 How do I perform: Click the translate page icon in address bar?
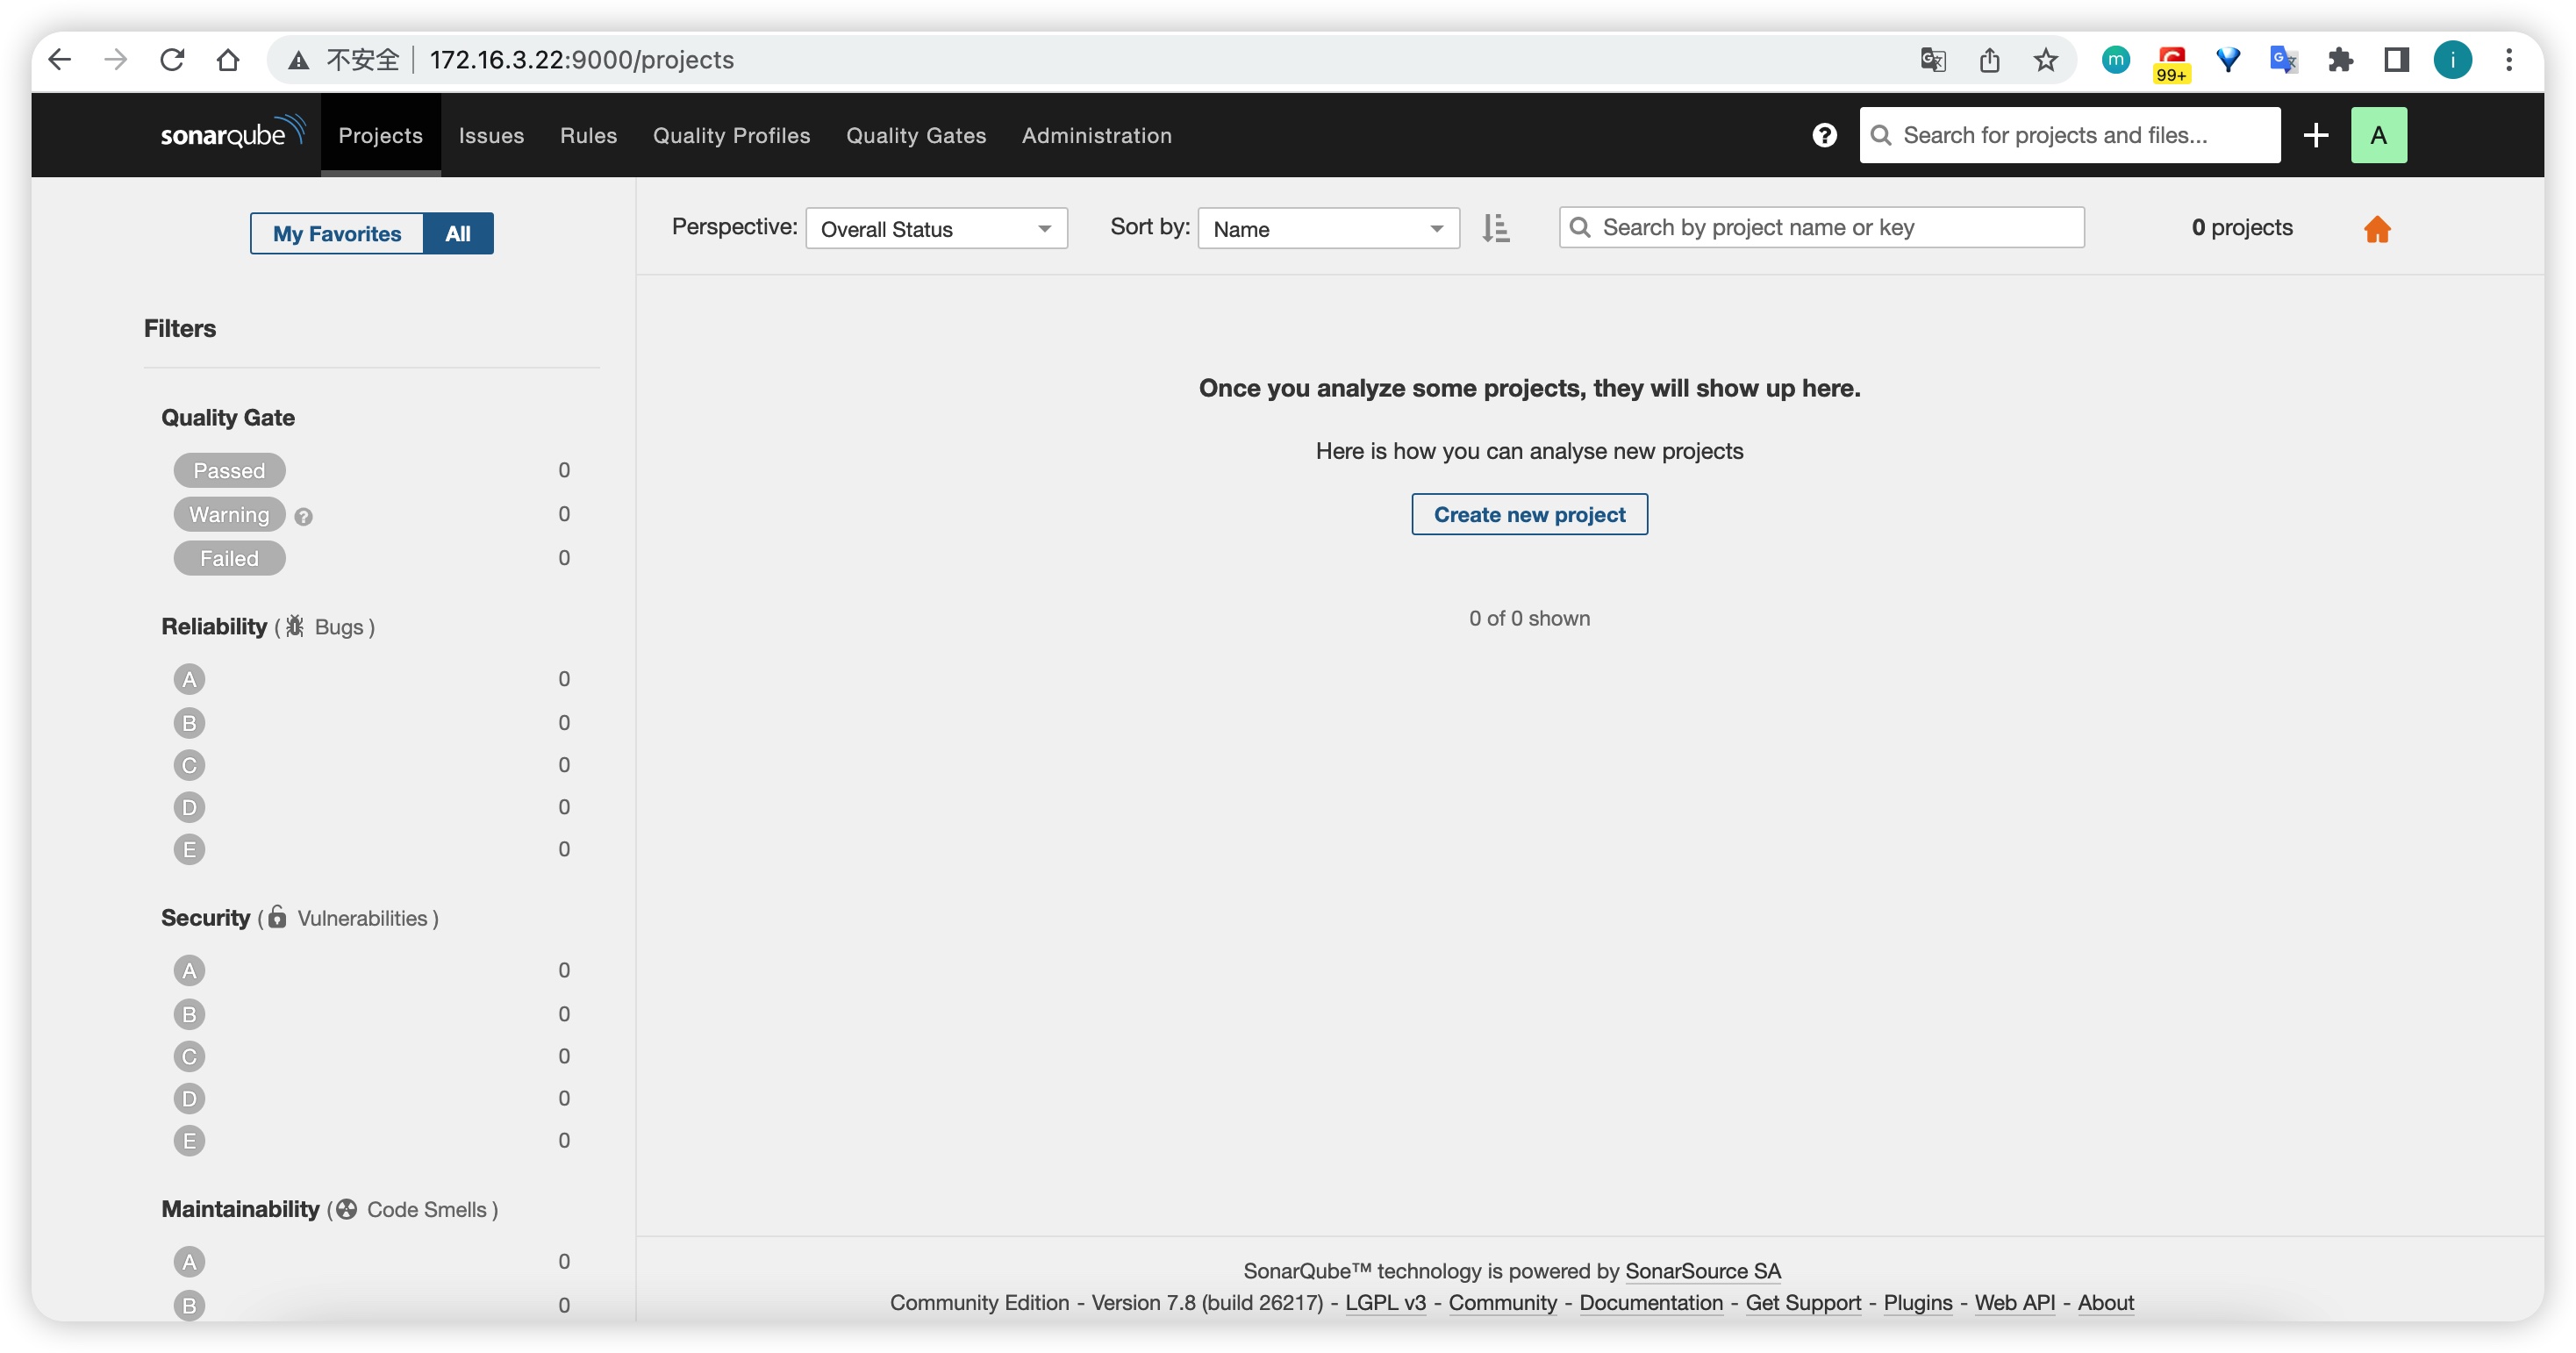click(x=1933, y=60)
